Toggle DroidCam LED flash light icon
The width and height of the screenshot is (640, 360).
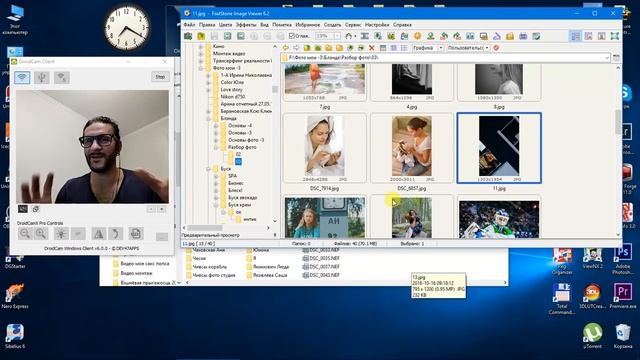[61, 234]
